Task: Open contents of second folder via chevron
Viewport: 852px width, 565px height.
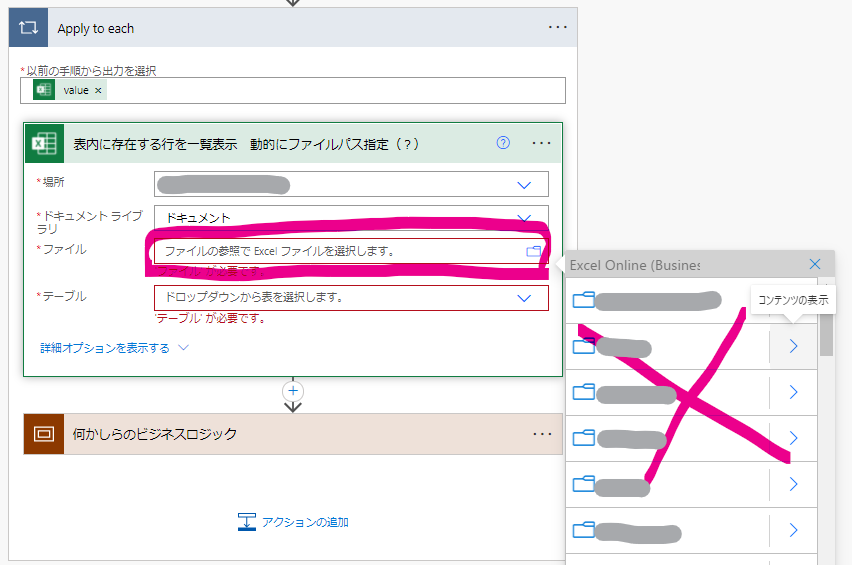Action: click(793, 346)
